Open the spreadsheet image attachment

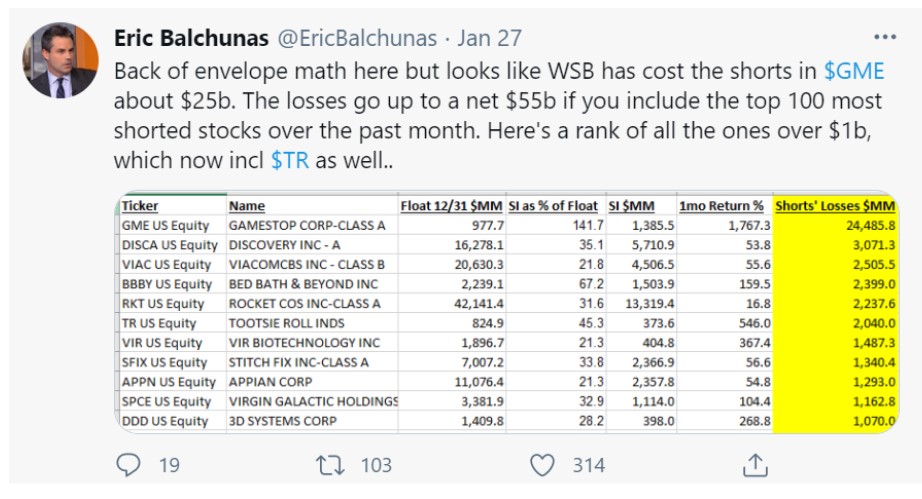coord(506,312)
